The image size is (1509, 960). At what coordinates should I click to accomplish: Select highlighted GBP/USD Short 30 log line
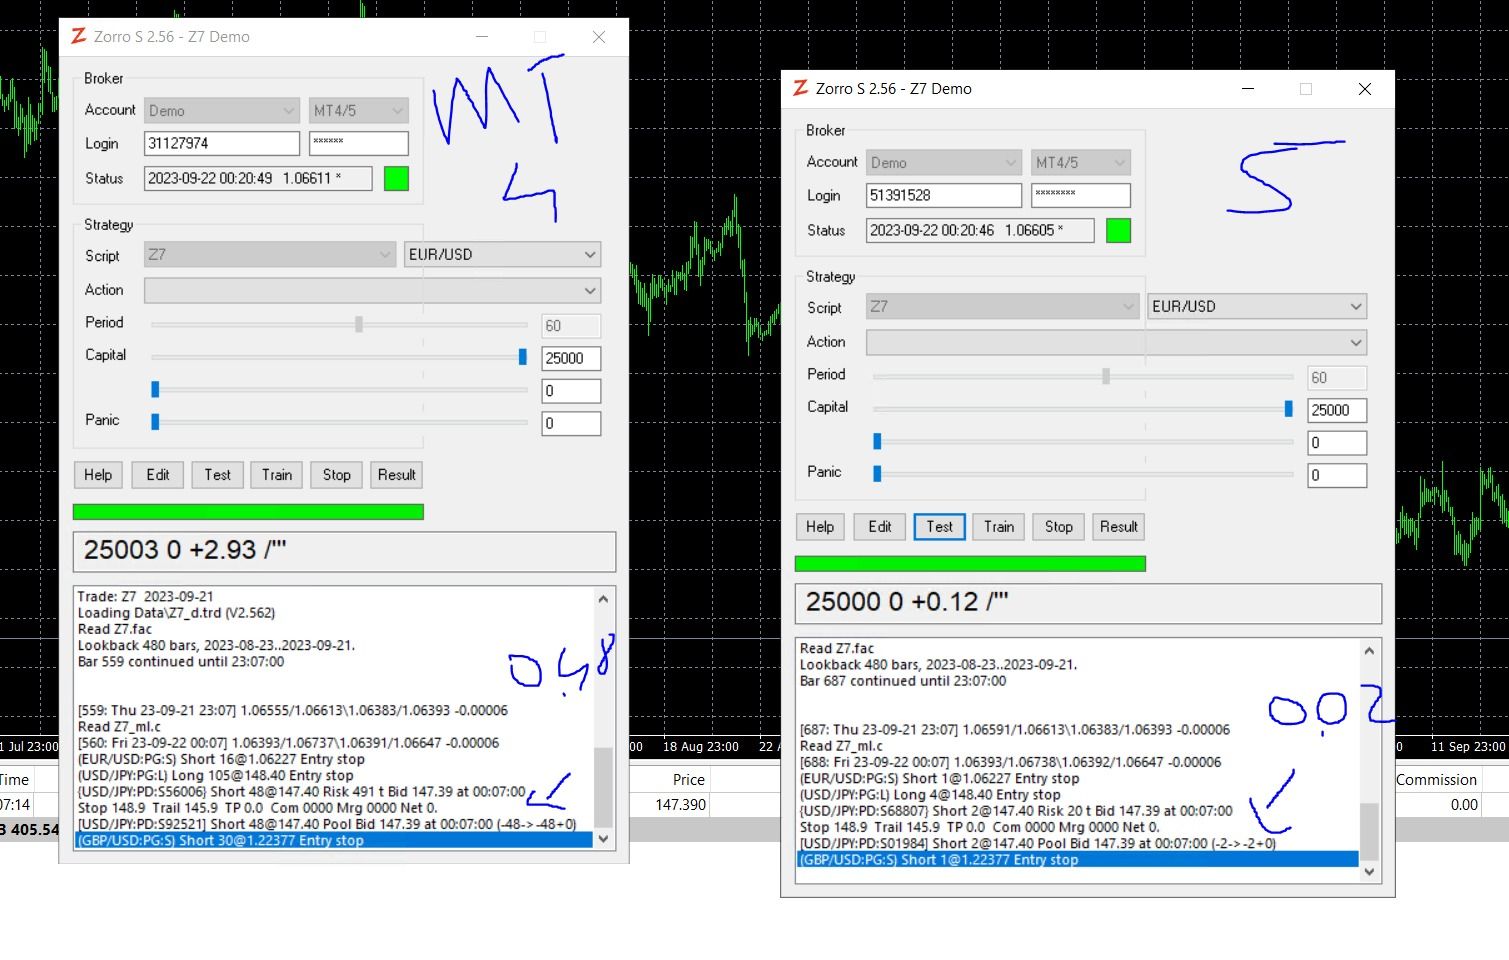(334, 840)
